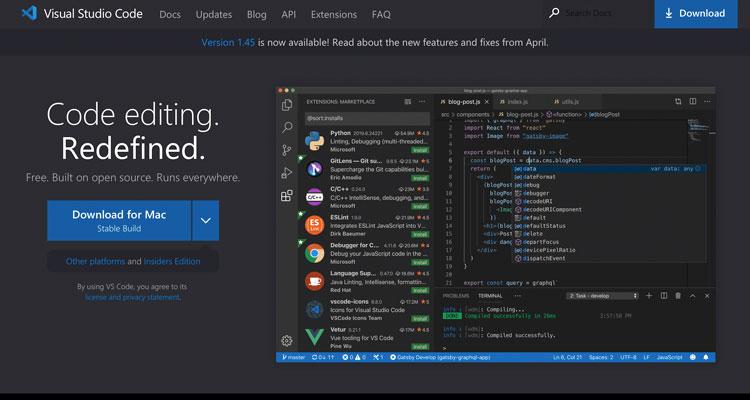750x400 pixels.
Task: Open the Updates navigation item
Action: click(x=213, y=14)
